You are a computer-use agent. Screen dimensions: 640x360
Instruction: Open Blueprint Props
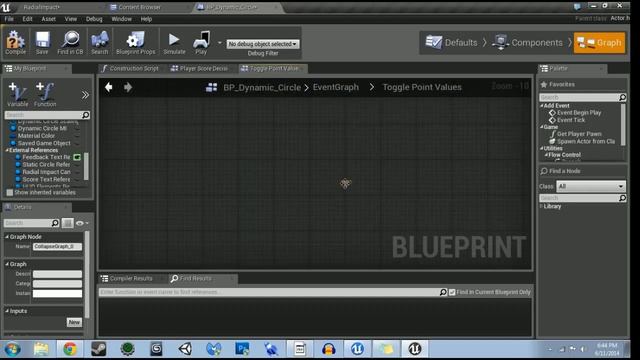click(x=136, y=42)
